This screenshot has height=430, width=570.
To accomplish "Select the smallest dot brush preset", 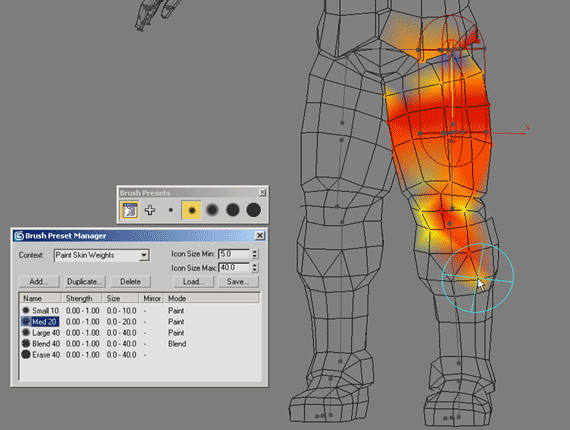I will pyautogui.click(x=170, y=210).
